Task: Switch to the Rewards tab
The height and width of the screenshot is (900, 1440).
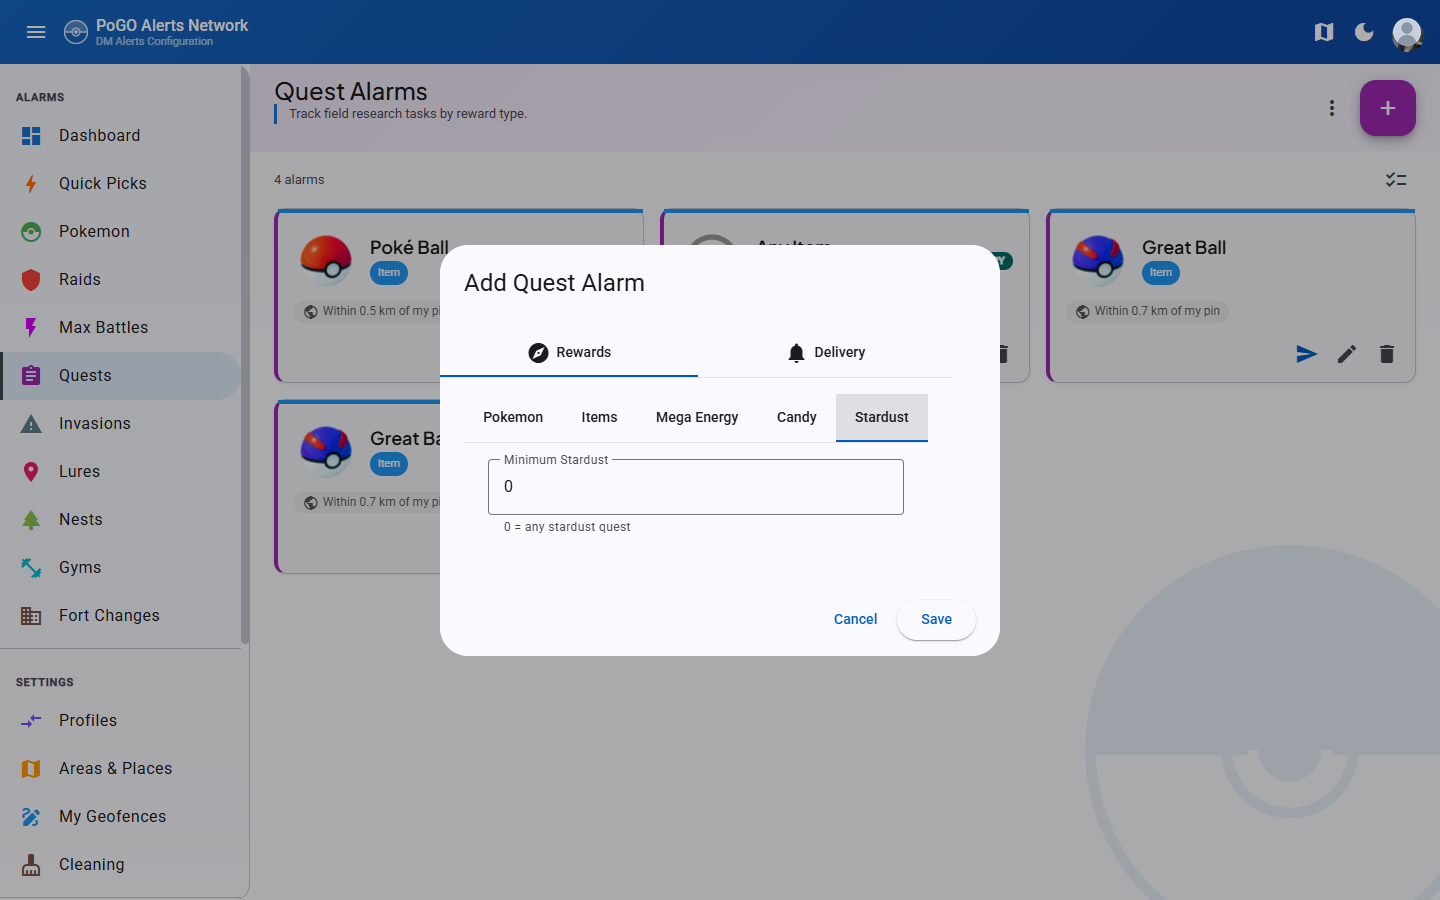Action: [569, 352]
